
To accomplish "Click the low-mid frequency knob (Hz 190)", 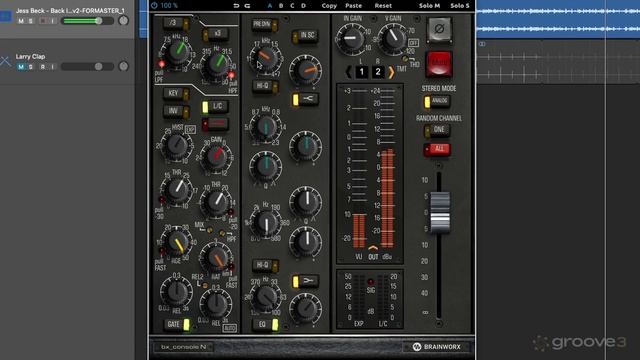I will point(266,223).
